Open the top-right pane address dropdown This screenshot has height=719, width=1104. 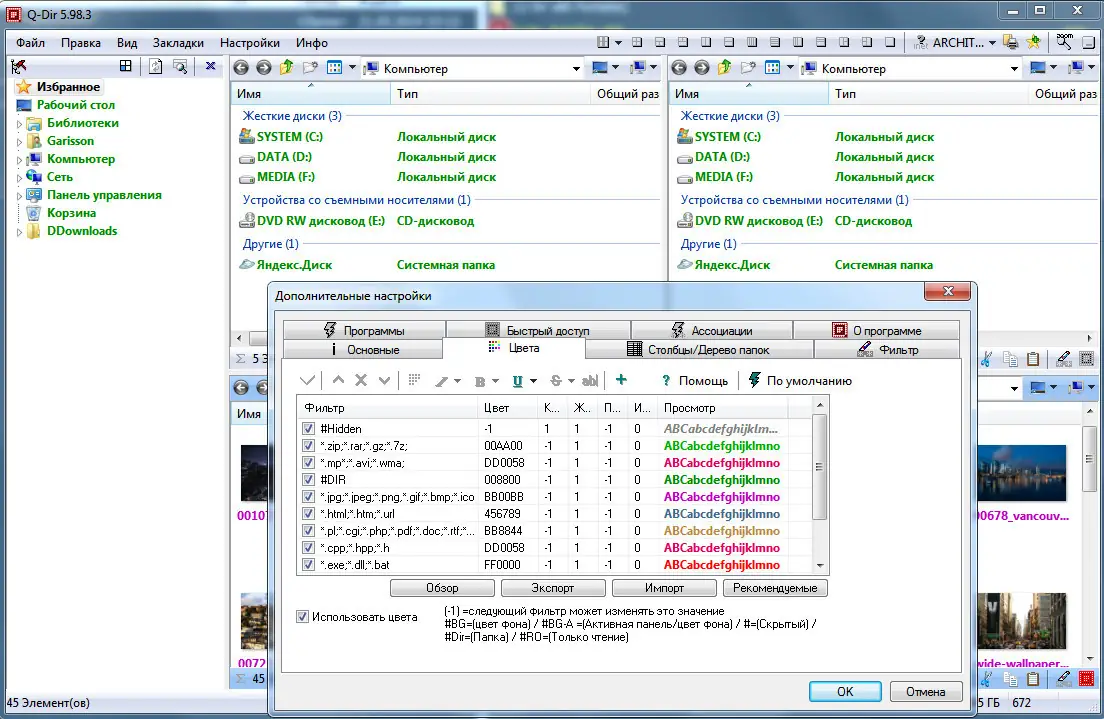(x=1014, y=68)
